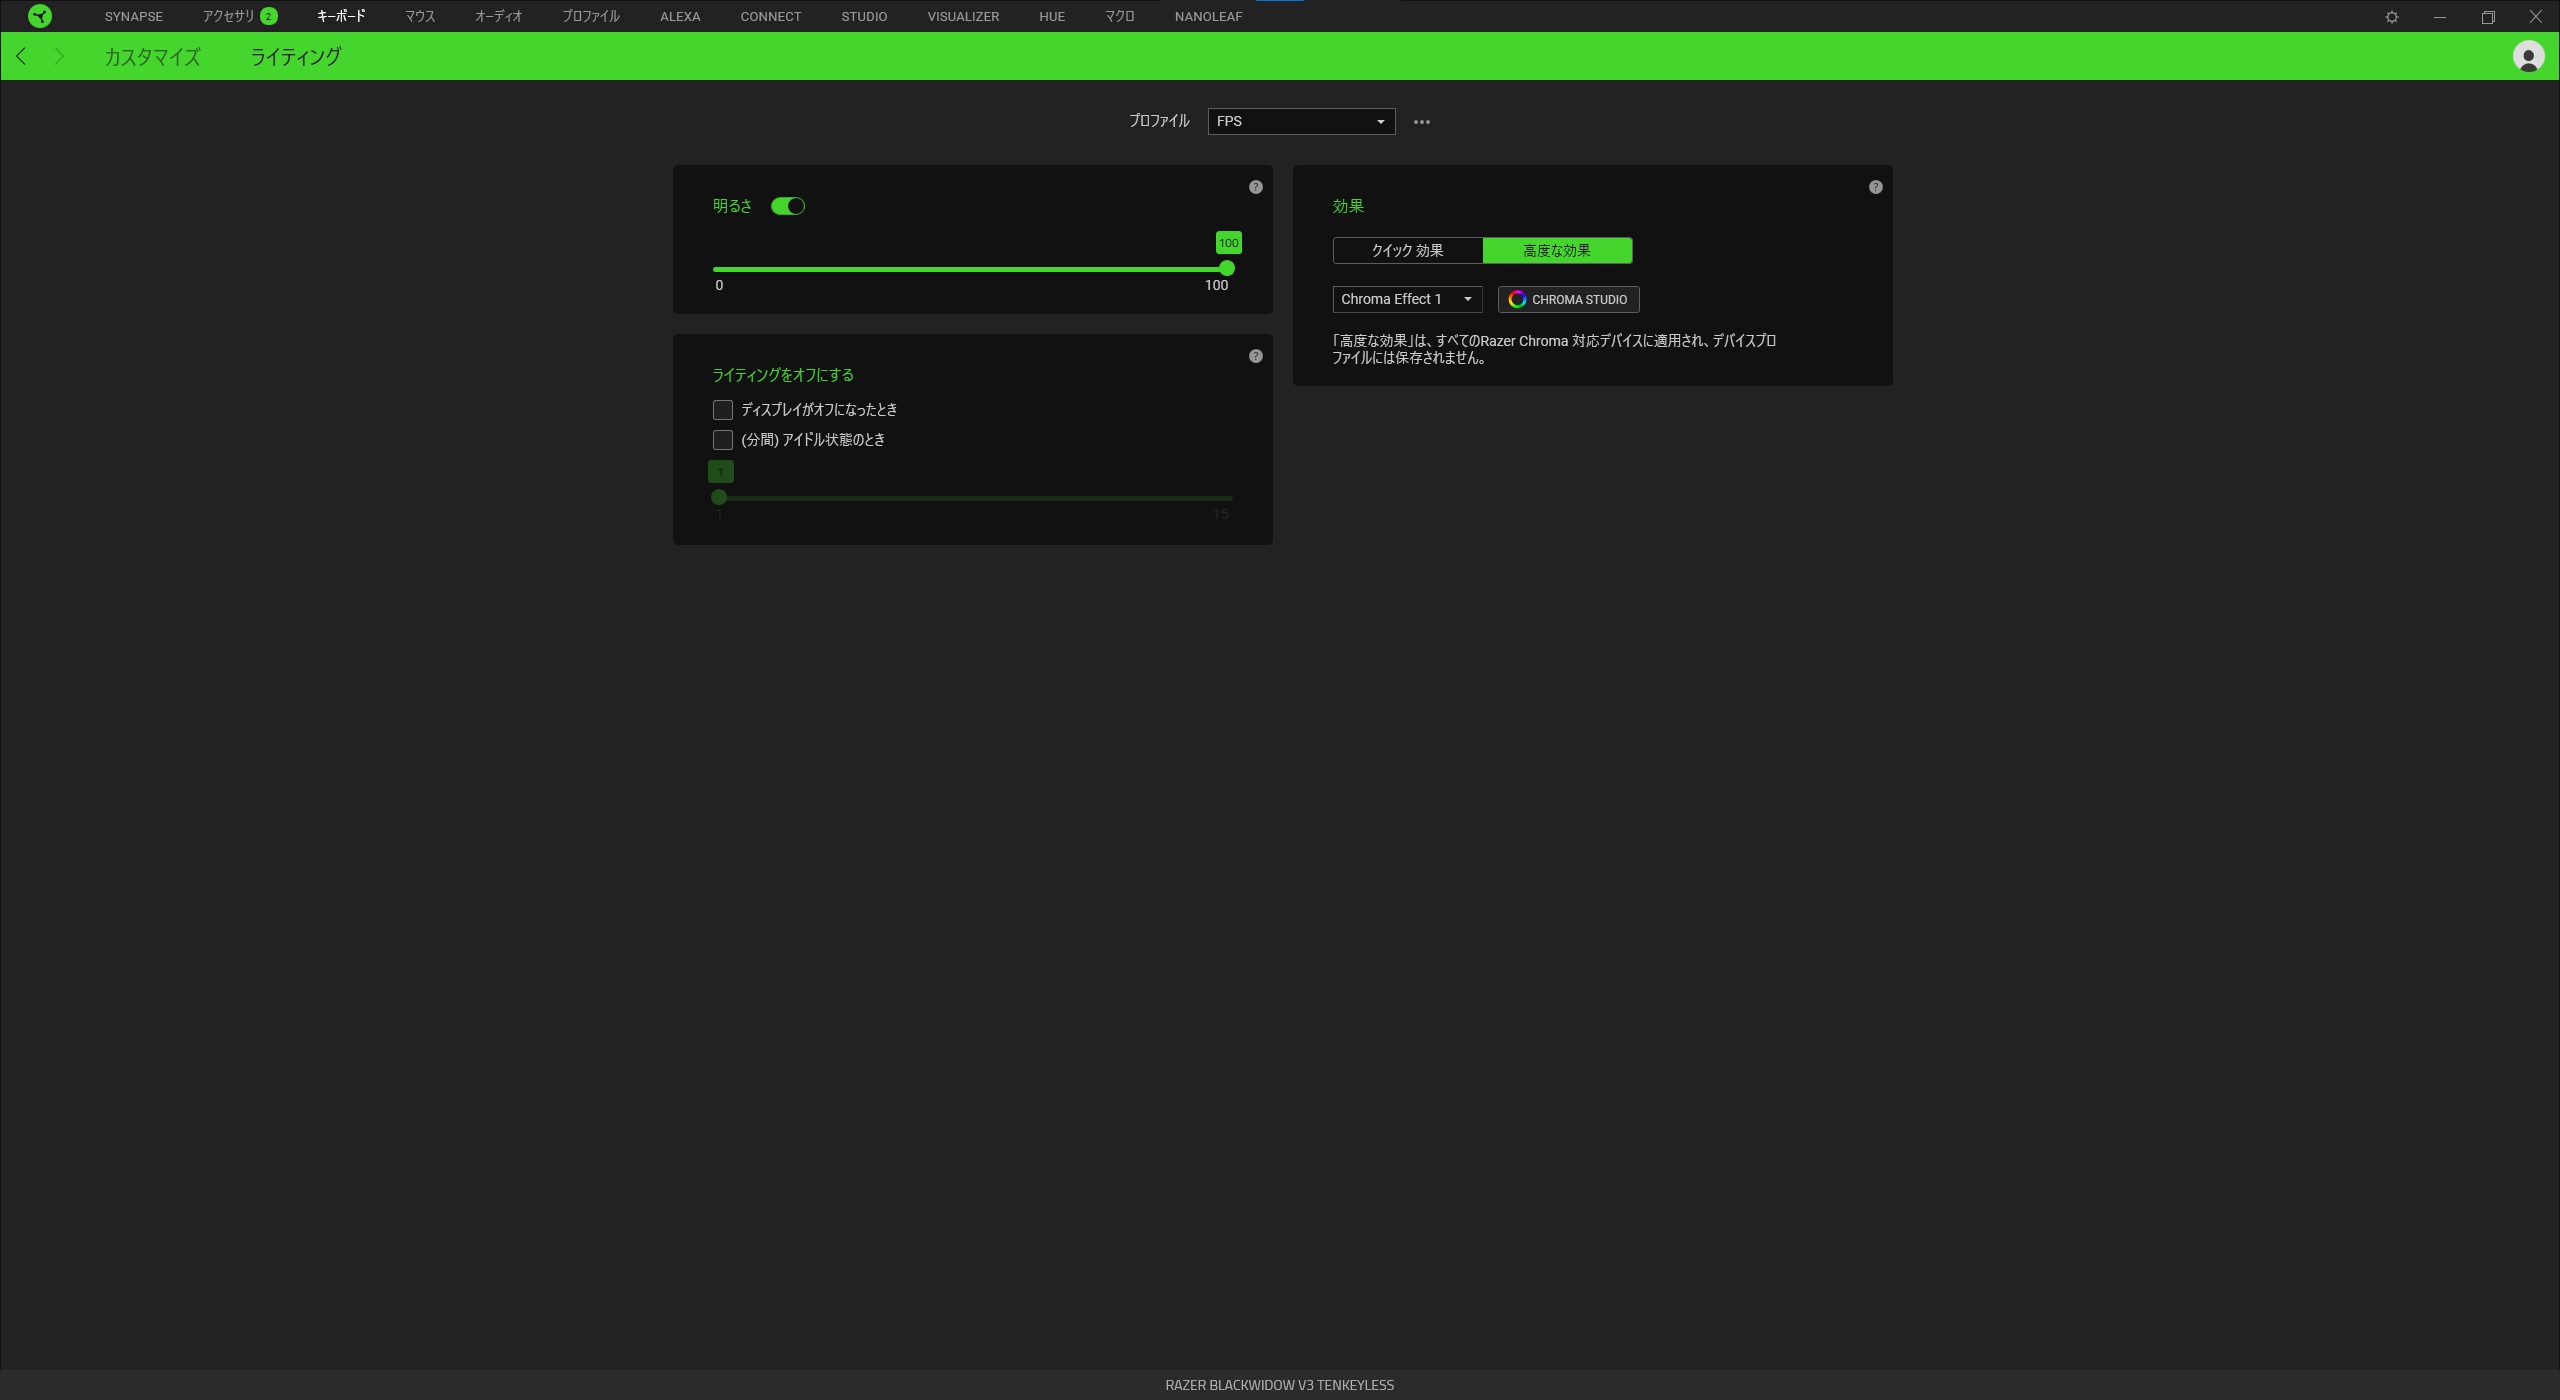Open the マクロ tab

click(1120, 16)
